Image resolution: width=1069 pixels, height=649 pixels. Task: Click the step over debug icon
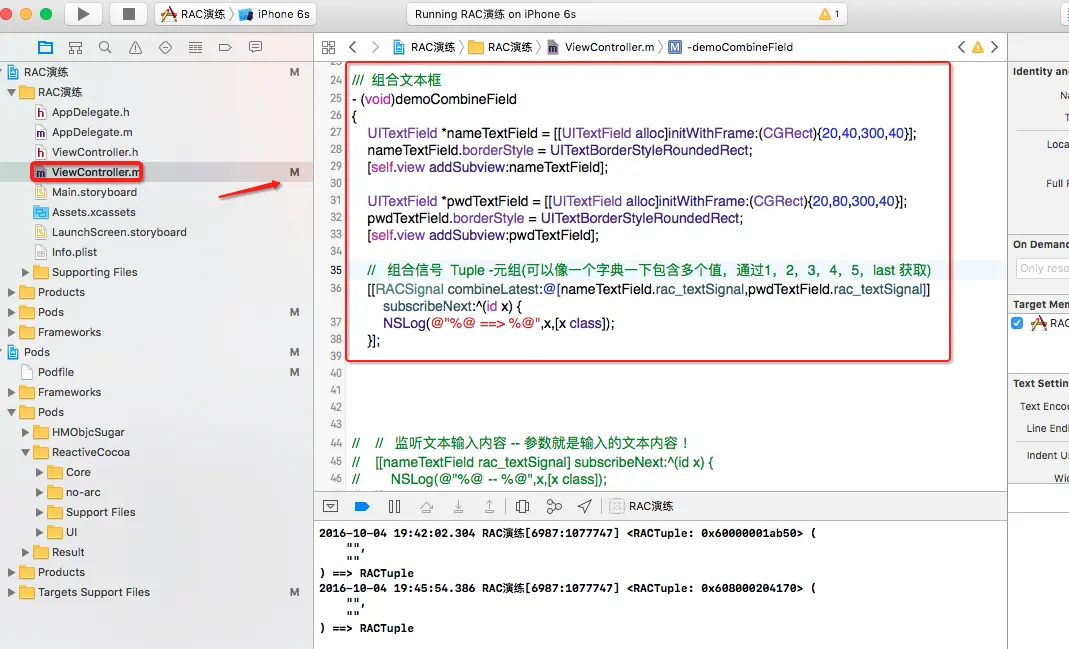click(x=426, y=506)
